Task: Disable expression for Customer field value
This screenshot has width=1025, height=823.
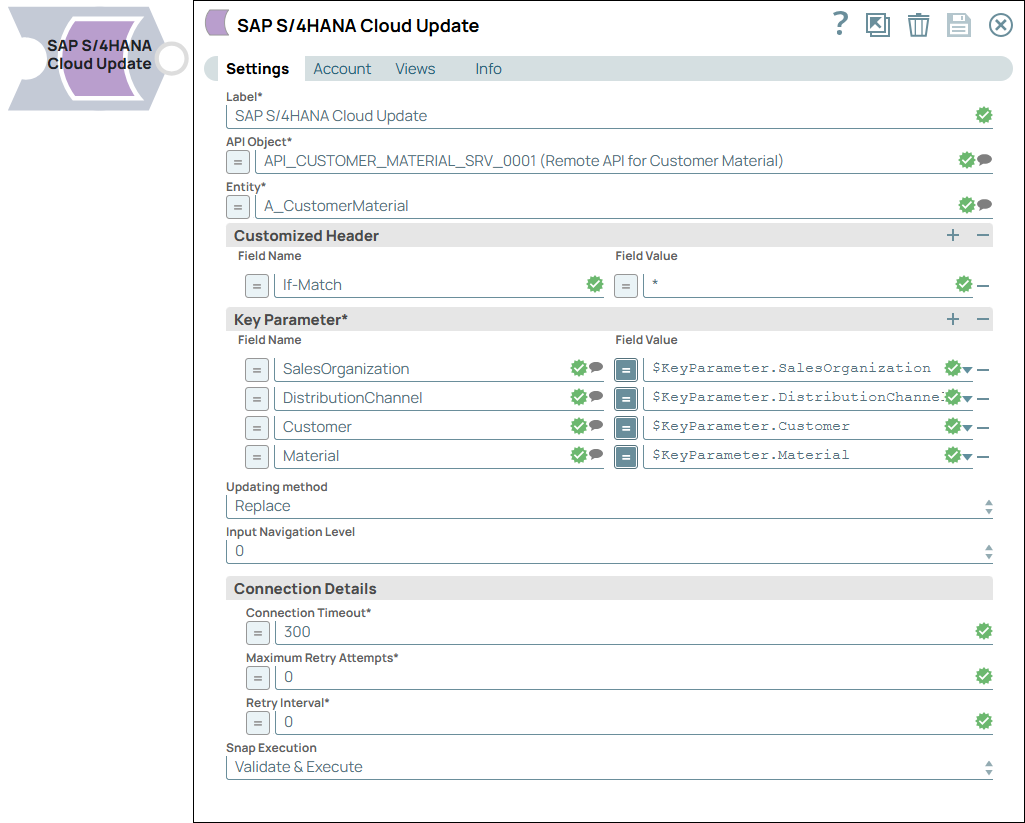Action: [x=626, y=428]
